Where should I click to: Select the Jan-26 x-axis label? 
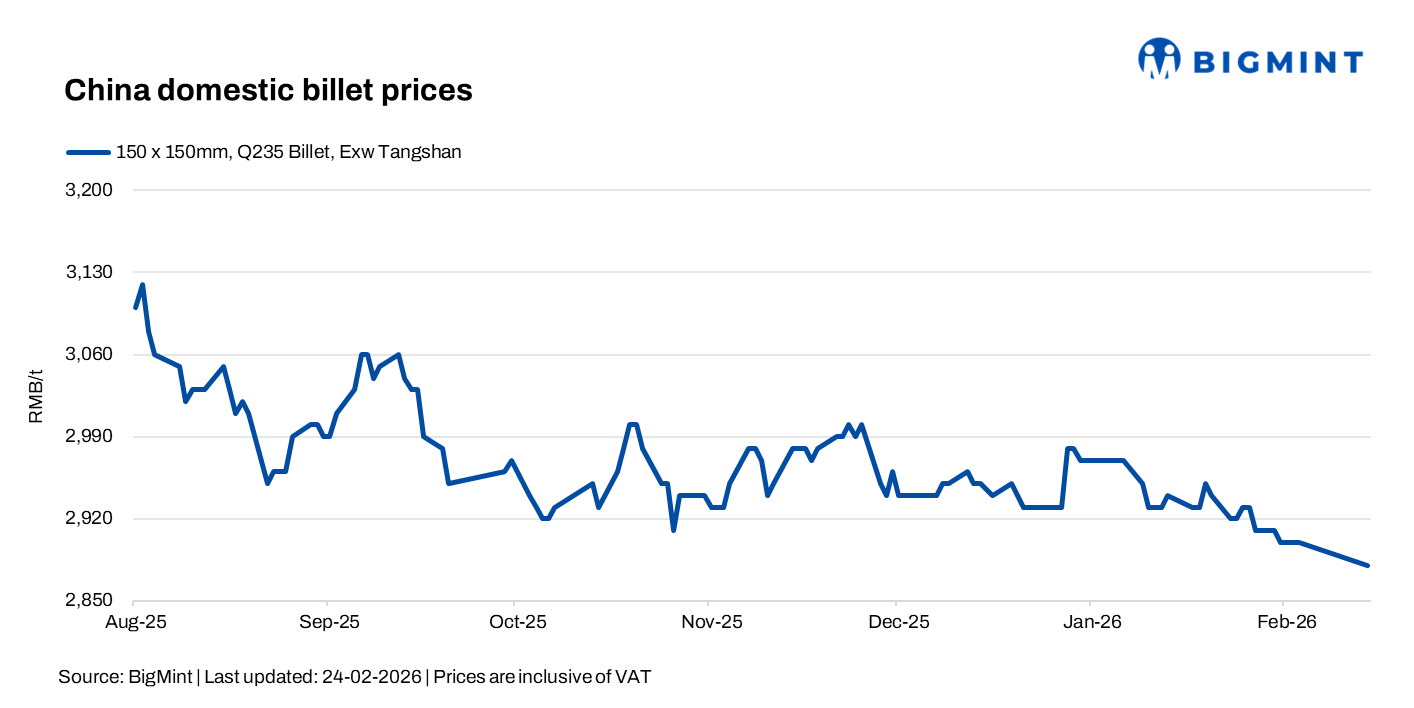1090,622
